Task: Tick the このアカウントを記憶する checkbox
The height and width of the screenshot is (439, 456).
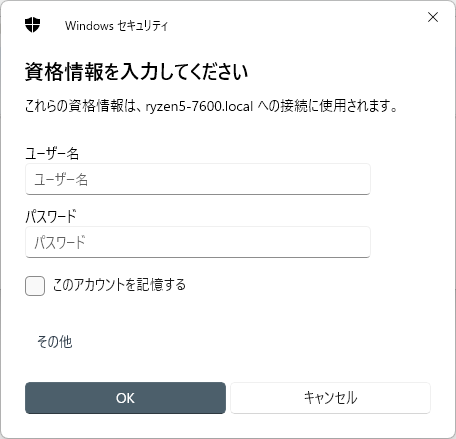Action: click(35, 286)
